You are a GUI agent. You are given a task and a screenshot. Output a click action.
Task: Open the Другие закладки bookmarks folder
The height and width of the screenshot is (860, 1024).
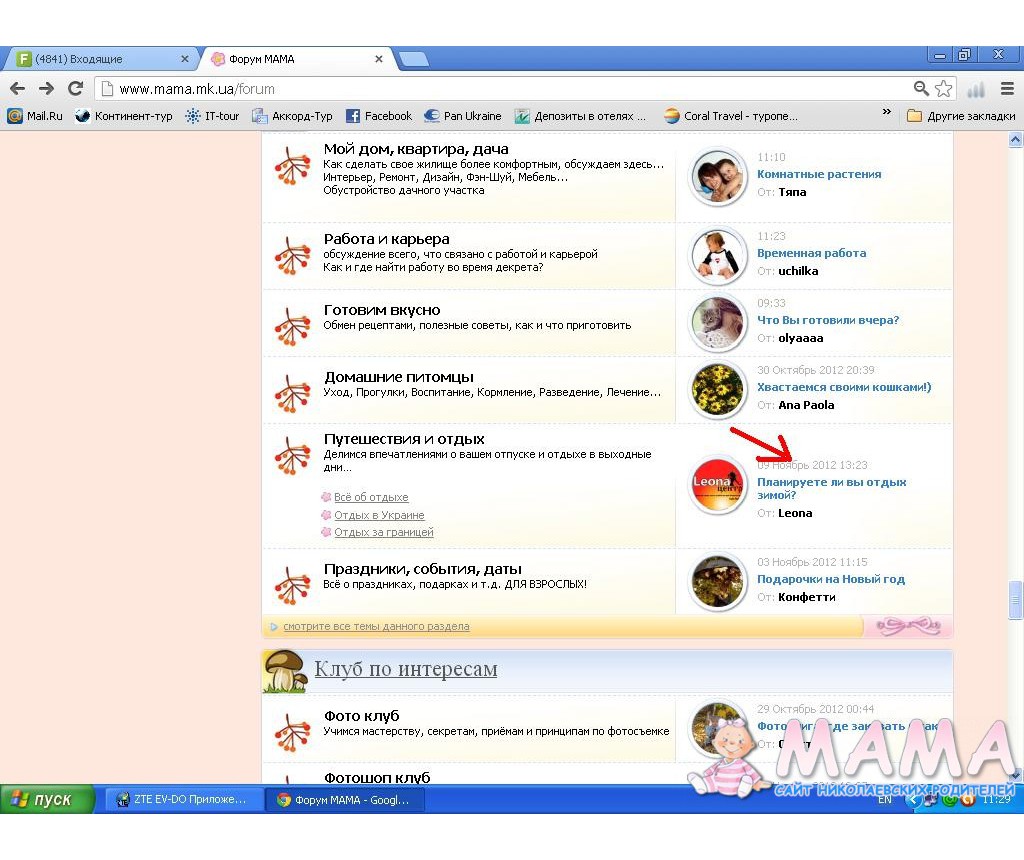click(960, 116)
